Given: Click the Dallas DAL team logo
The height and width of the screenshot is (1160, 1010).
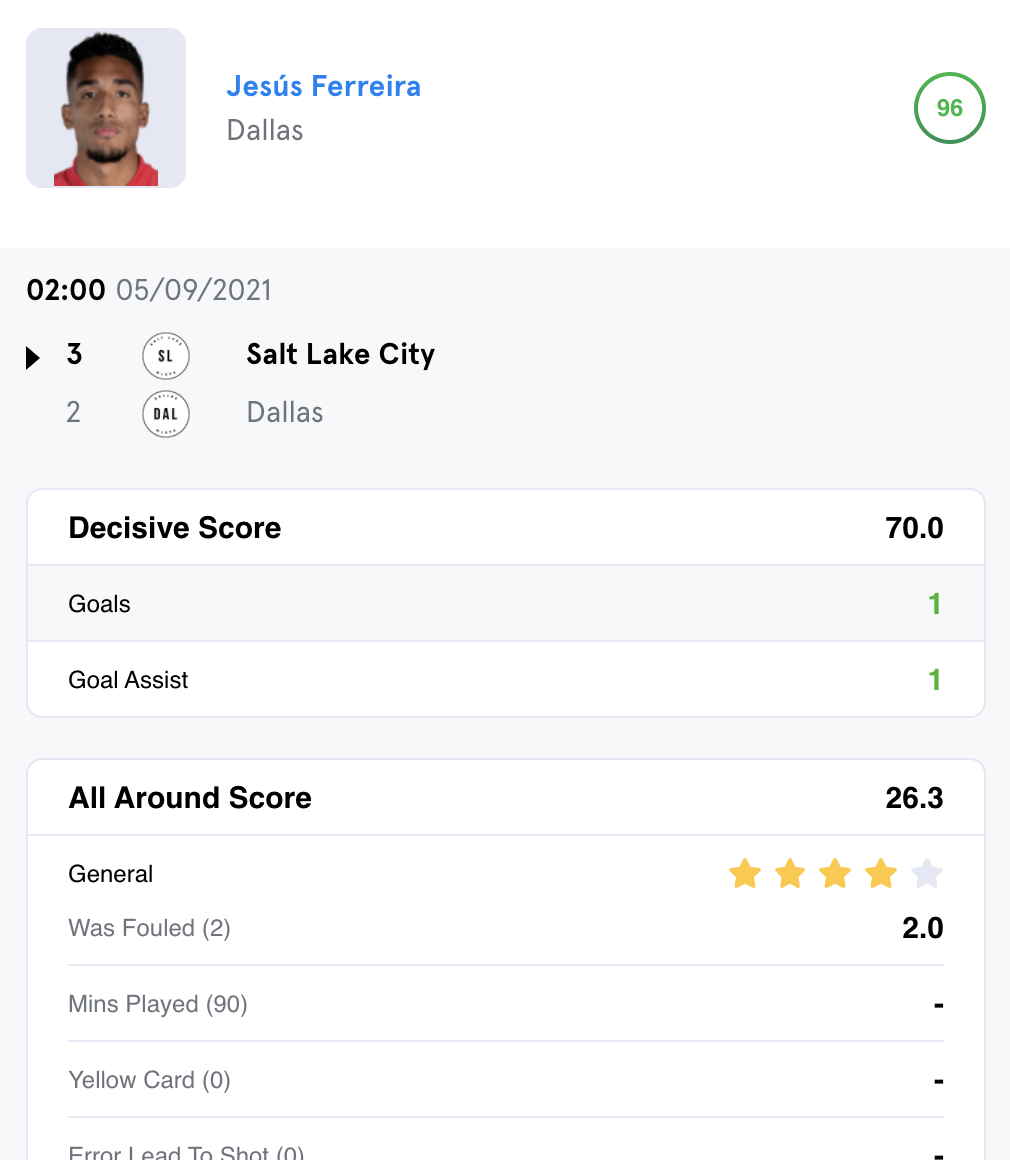Looking at the screenshot, I should point(166,414).
